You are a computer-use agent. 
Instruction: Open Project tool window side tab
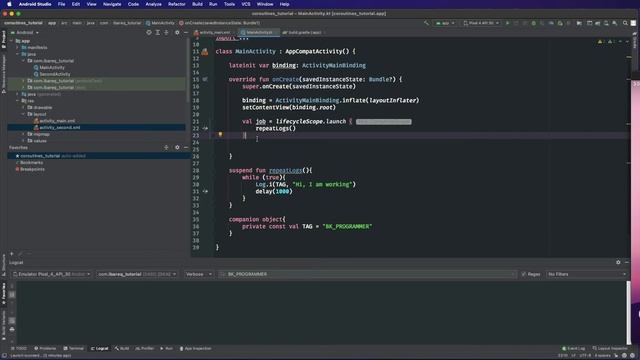[4, 39]
